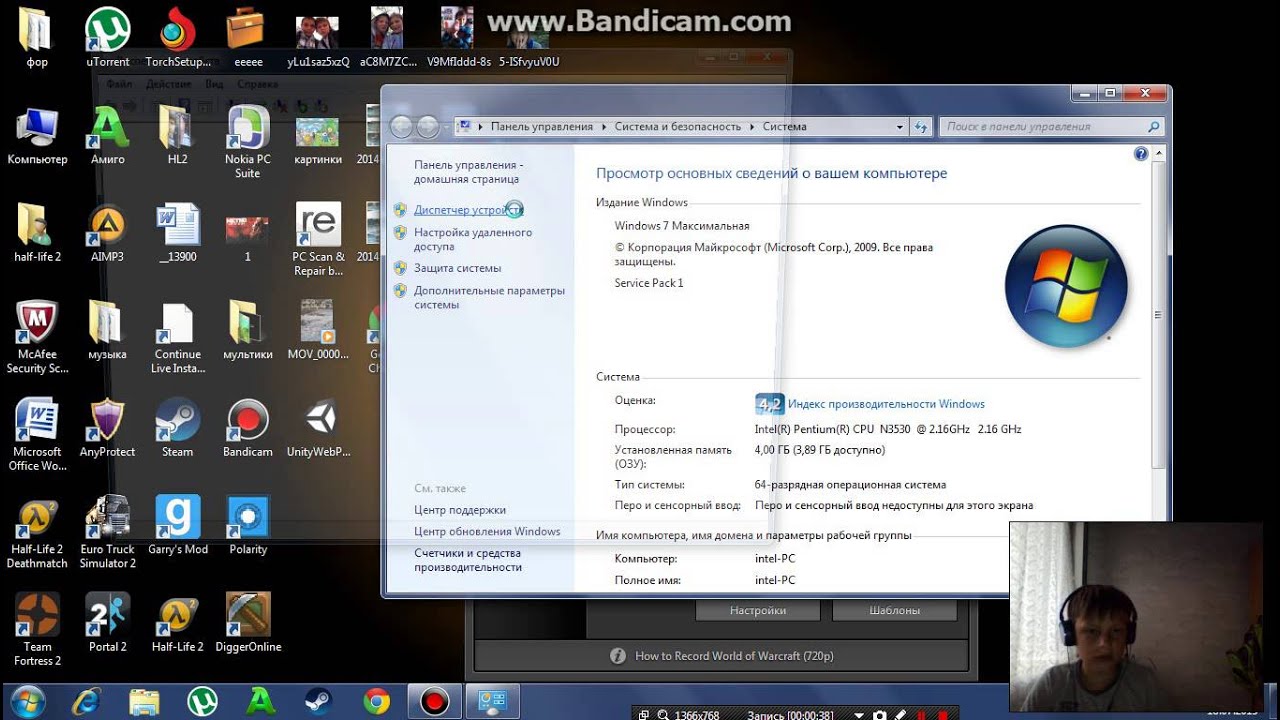Open the Windows Start menu orb
This screenshot has width=1280, height=720.
click(28, 701)
